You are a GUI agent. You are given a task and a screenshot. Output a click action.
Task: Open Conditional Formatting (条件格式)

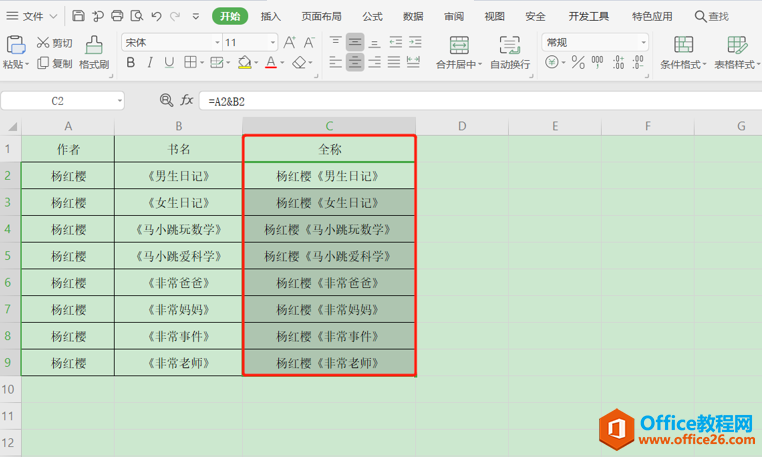(683, 53)
